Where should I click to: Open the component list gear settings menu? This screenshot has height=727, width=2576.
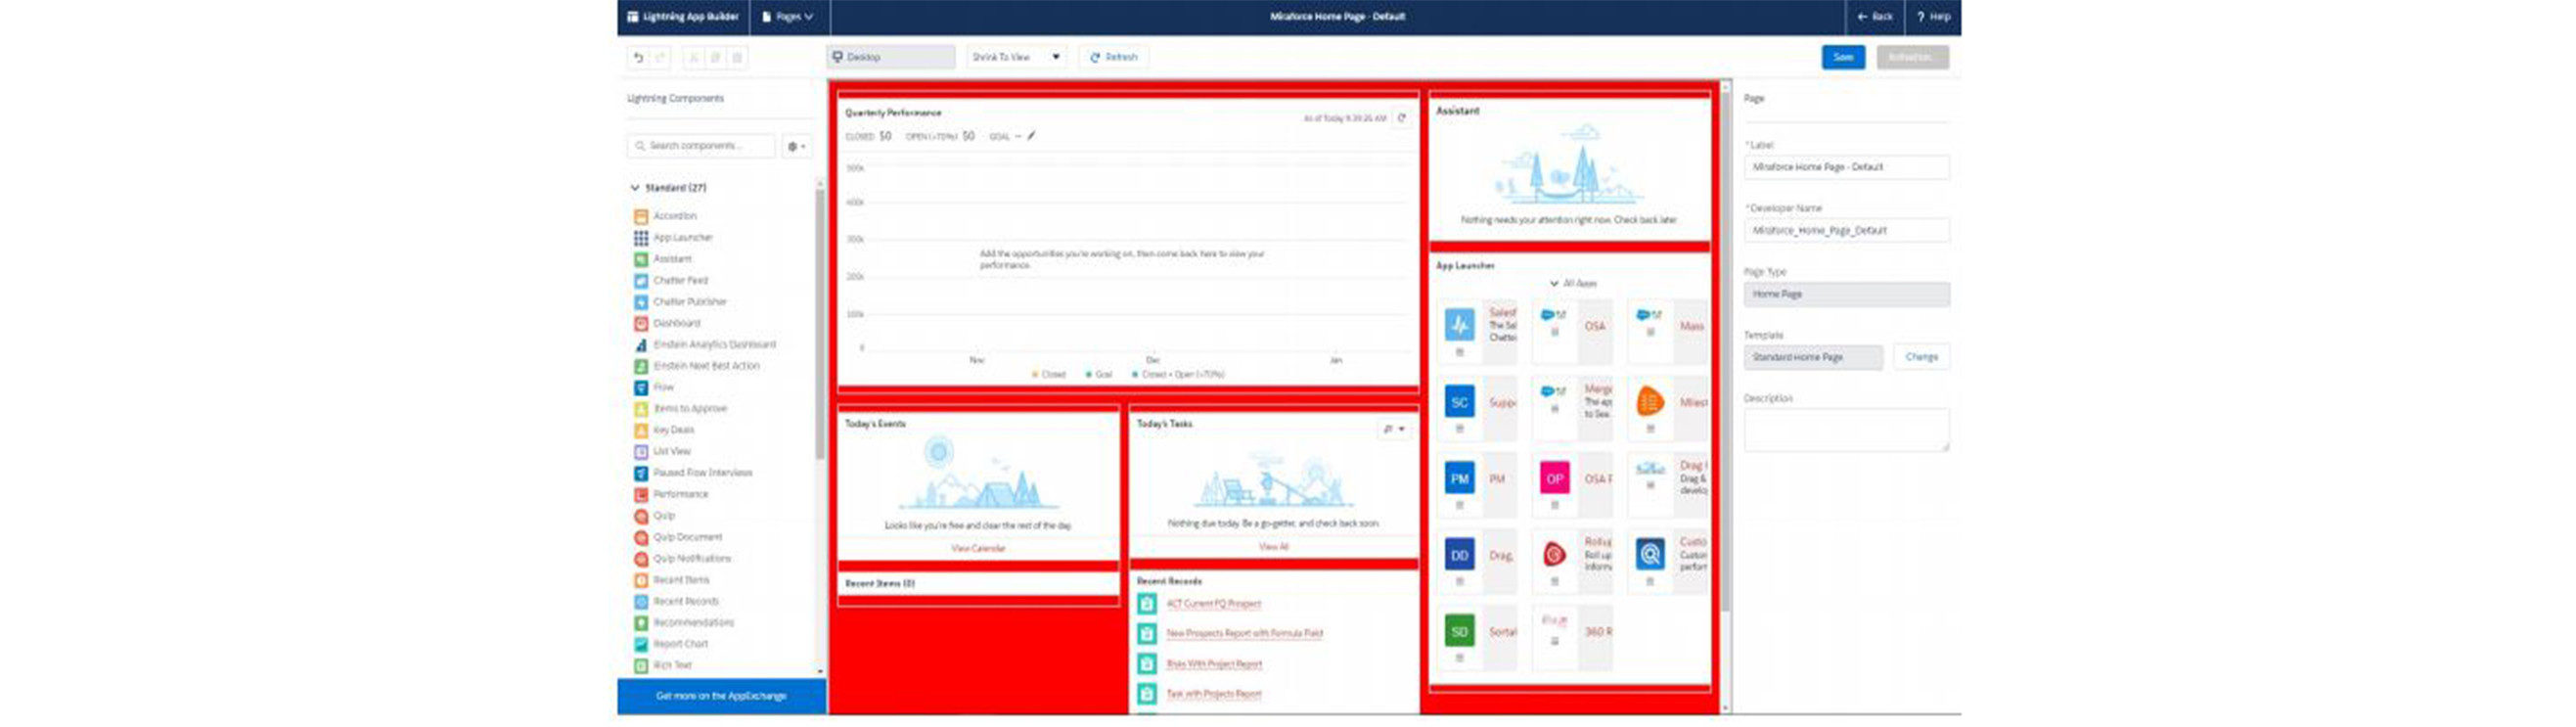click(797, 146)
